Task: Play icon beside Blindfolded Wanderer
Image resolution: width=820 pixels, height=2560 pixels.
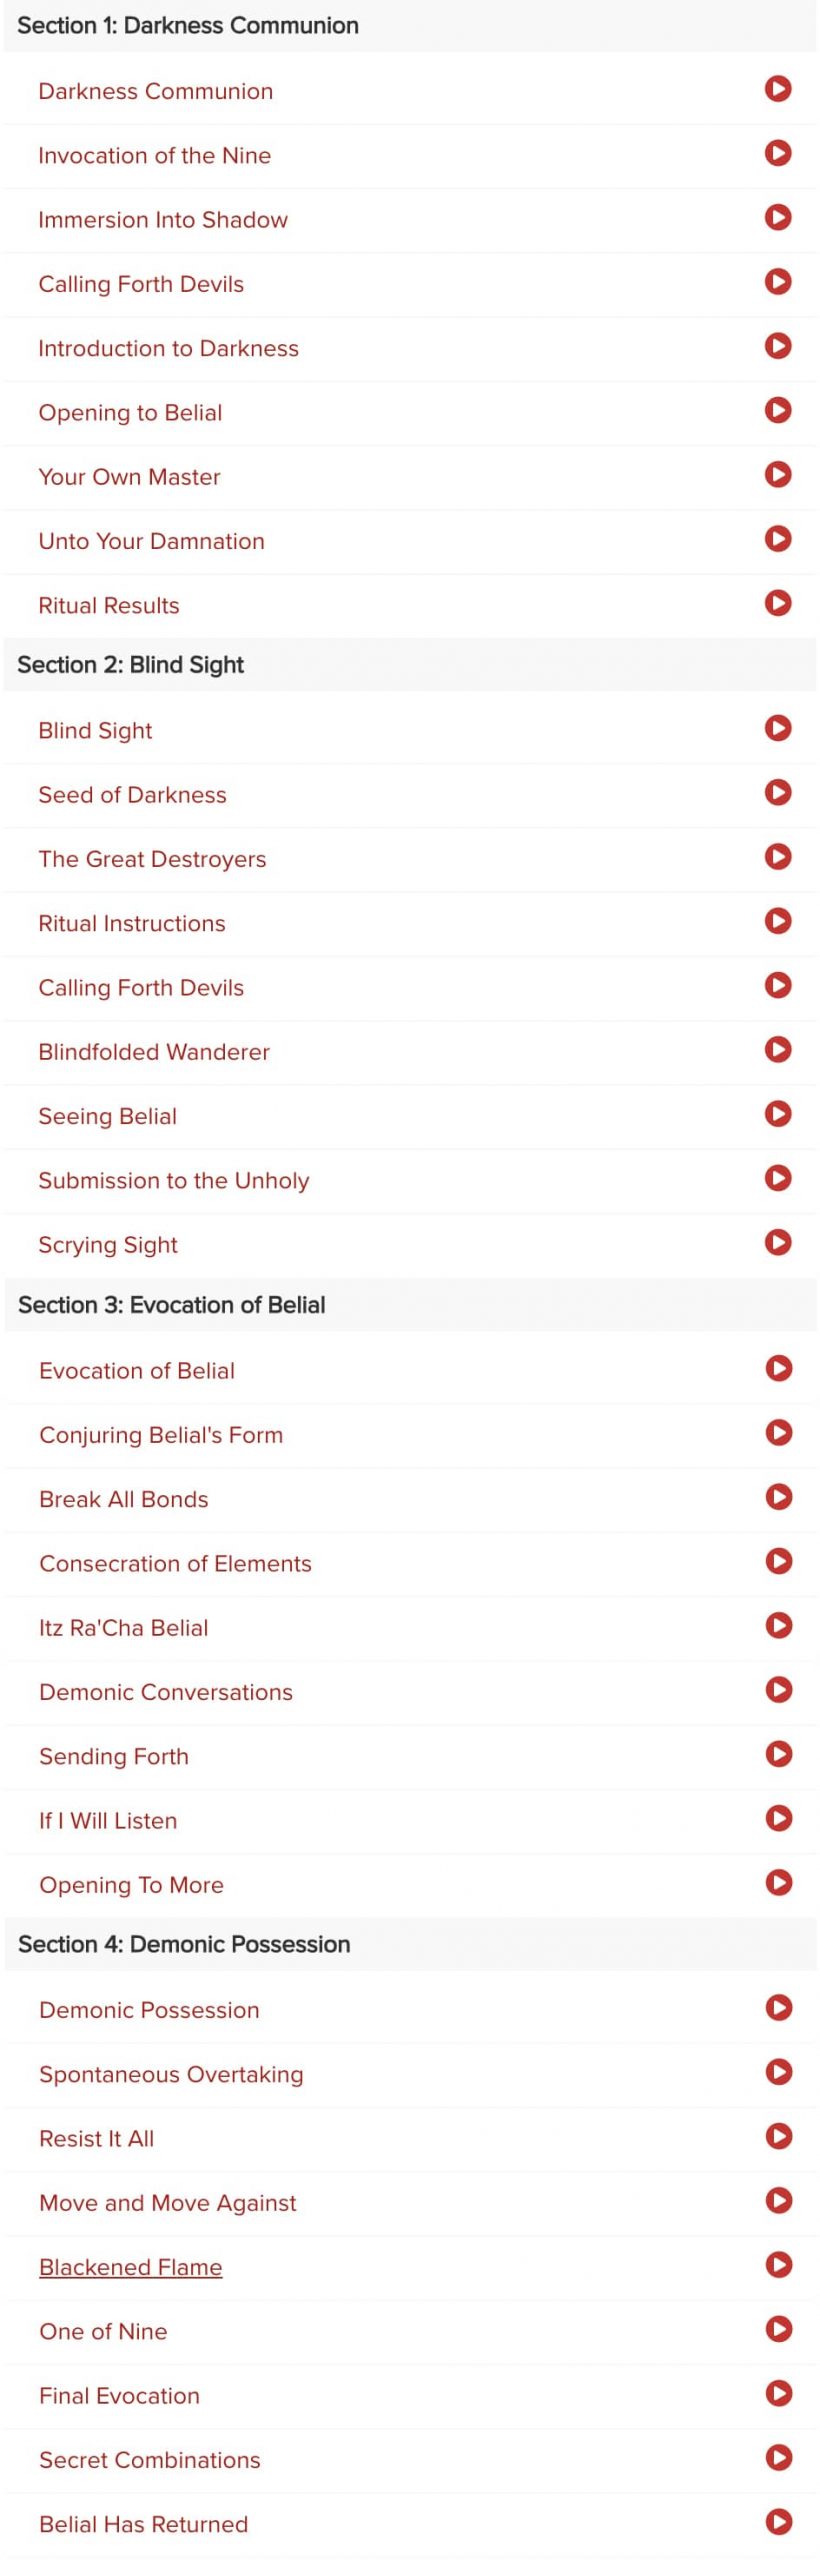Action: 778,1049
